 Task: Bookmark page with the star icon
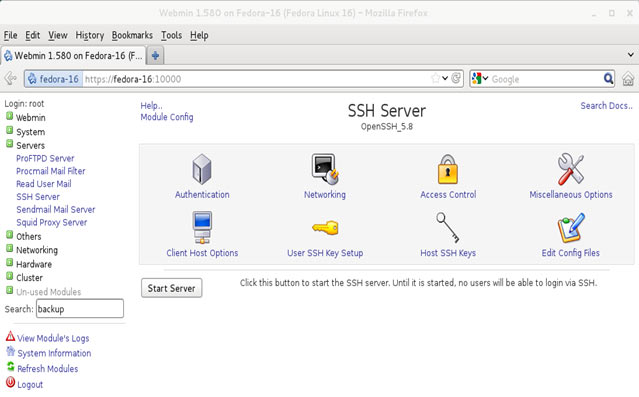(435, 78)
